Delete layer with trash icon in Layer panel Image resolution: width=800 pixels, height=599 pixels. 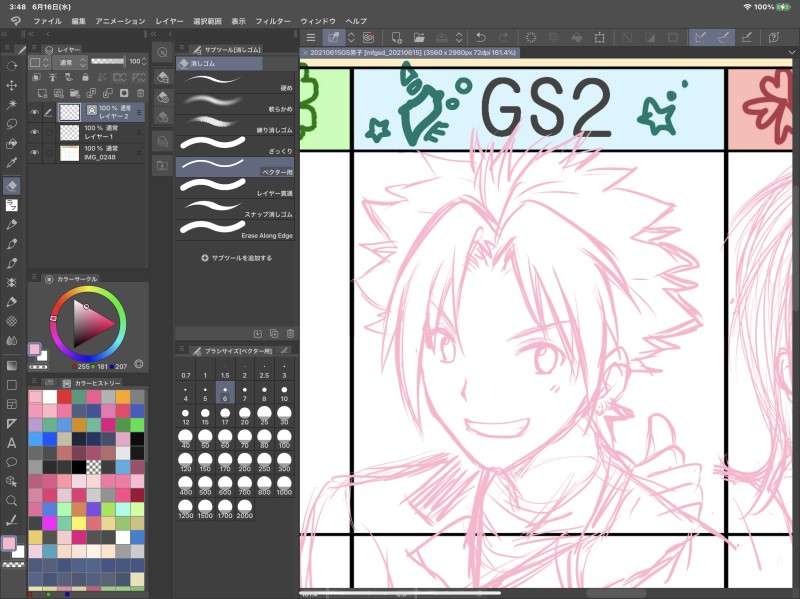point(140,93)
